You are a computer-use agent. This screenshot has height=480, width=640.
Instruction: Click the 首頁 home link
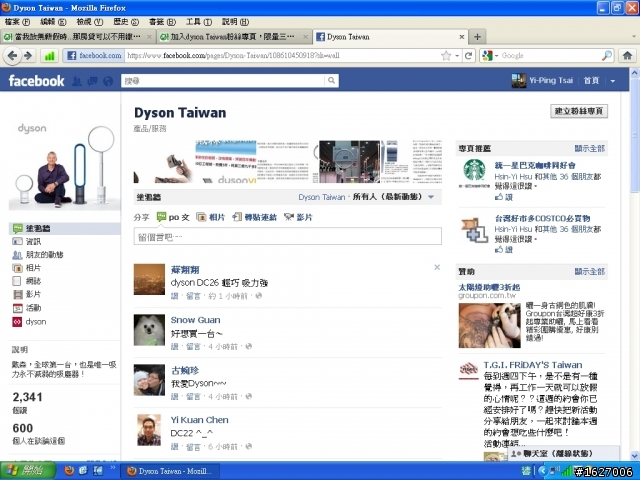[x=591, y=80]
